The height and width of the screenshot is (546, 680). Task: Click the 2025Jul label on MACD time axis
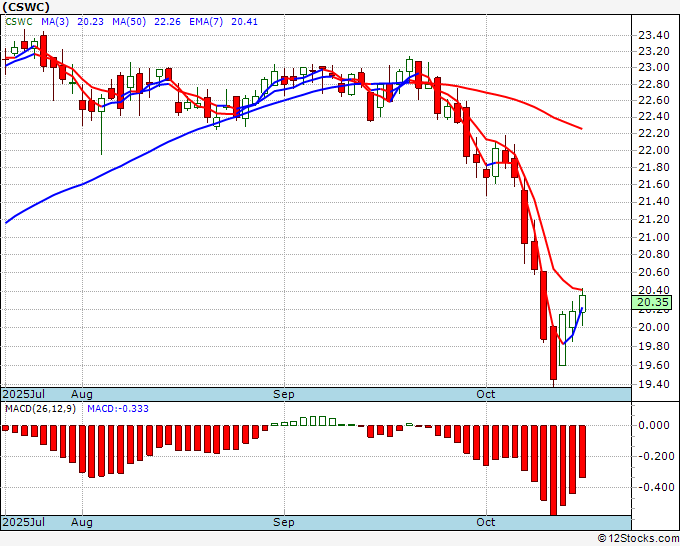[24, 522]
